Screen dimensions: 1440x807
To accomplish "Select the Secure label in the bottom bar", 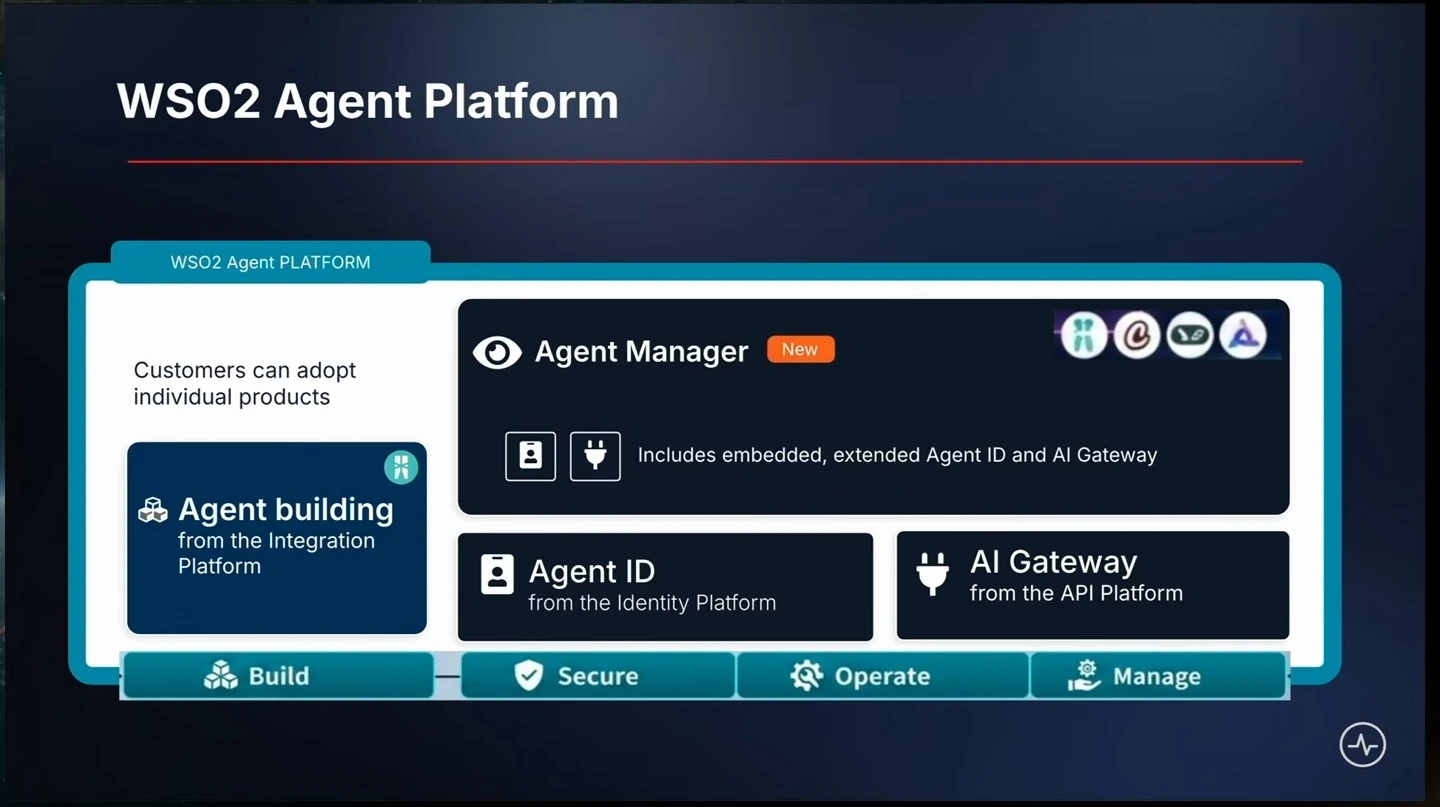I will pos(598,676).
